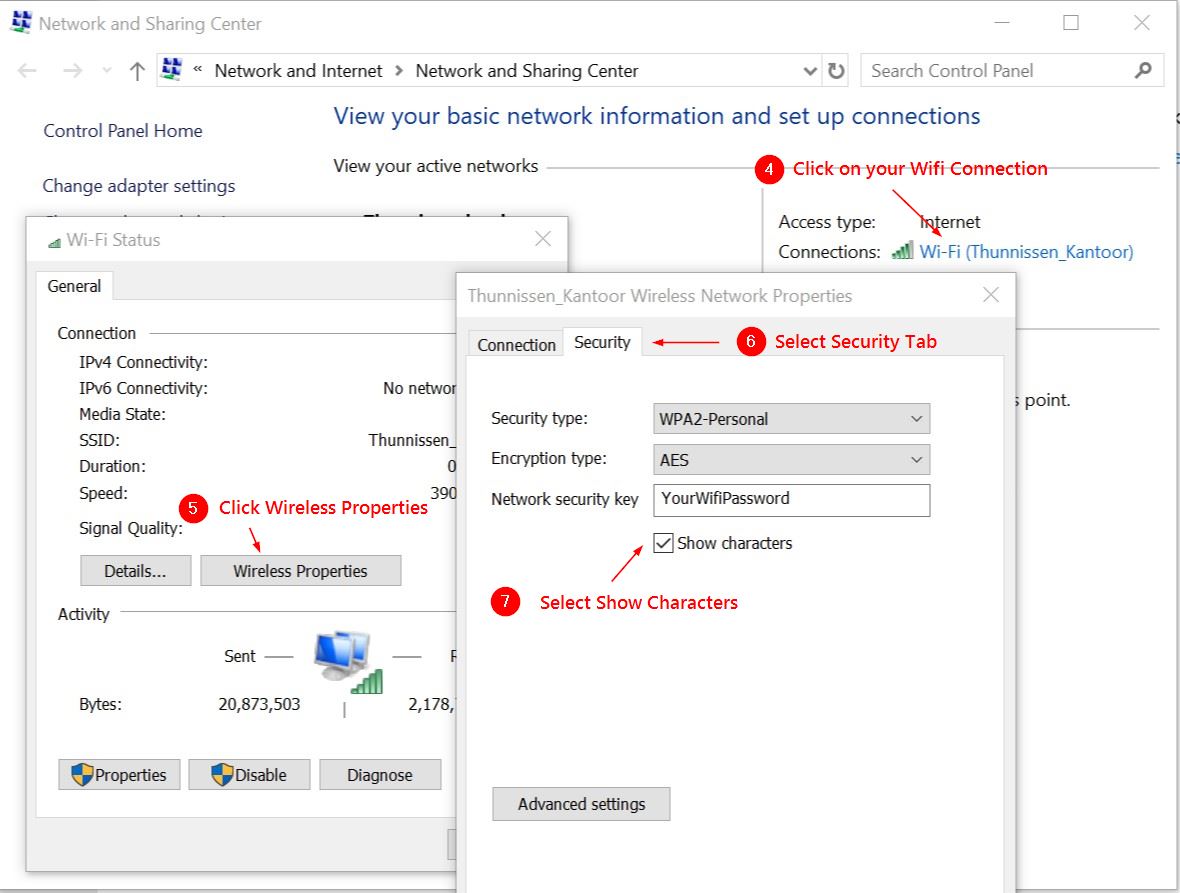1180x893 pixels.
Task: Switch to the Connection tab
Action: [x=515, y=344]
